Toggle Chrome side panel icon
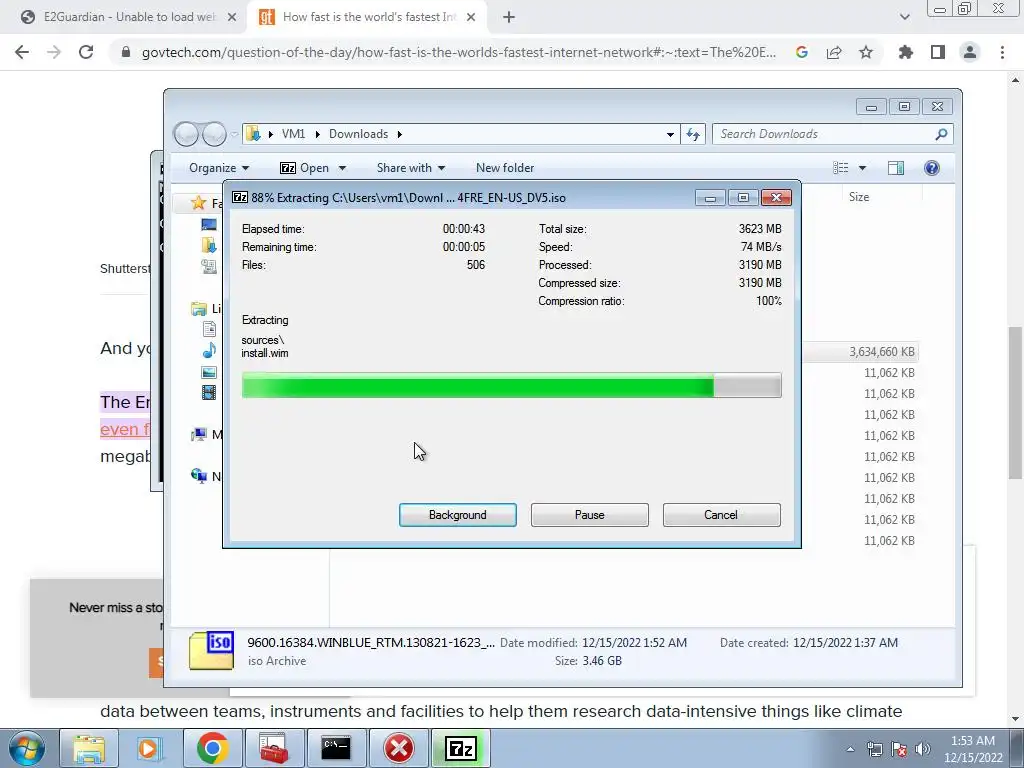Viewport: 1024px width, 768px height. pyautogui.click(x=938, y=52)
